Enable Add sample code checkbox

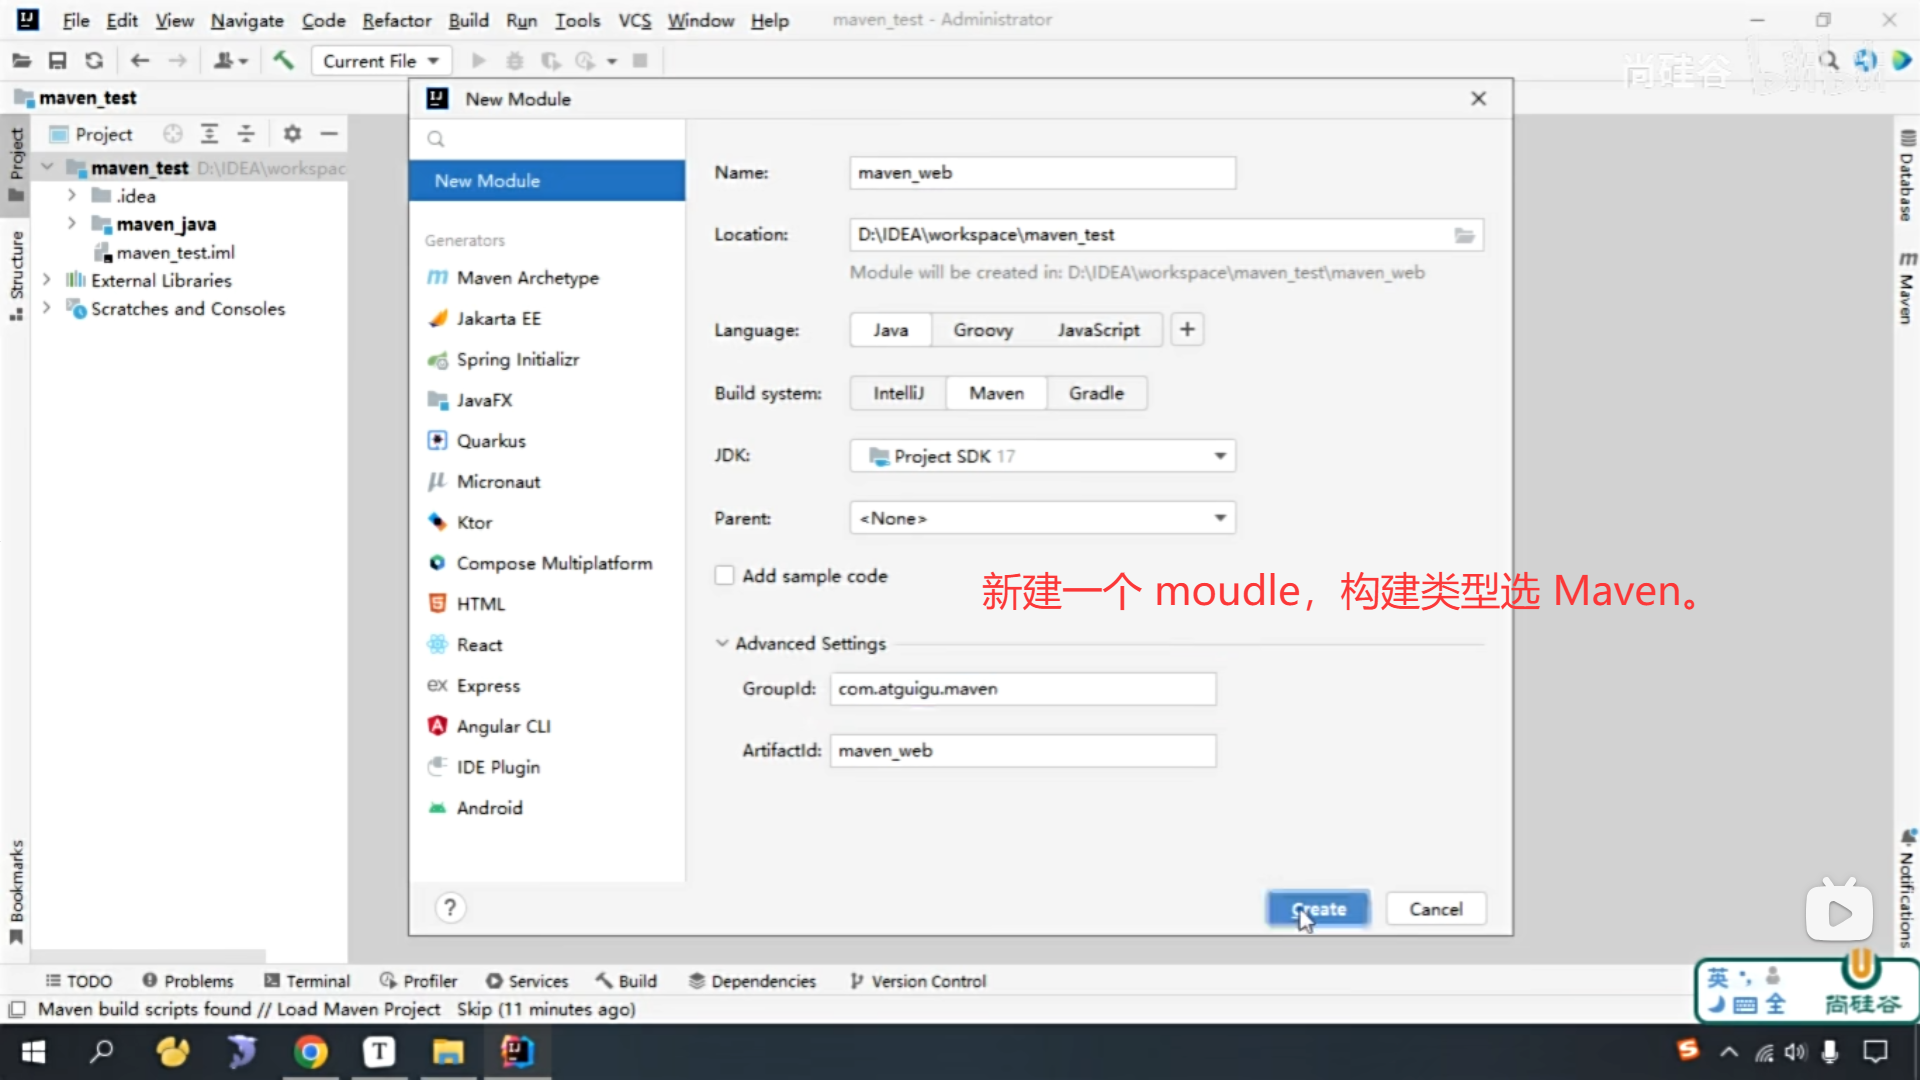pyautogui.click(x=725, y=576)
